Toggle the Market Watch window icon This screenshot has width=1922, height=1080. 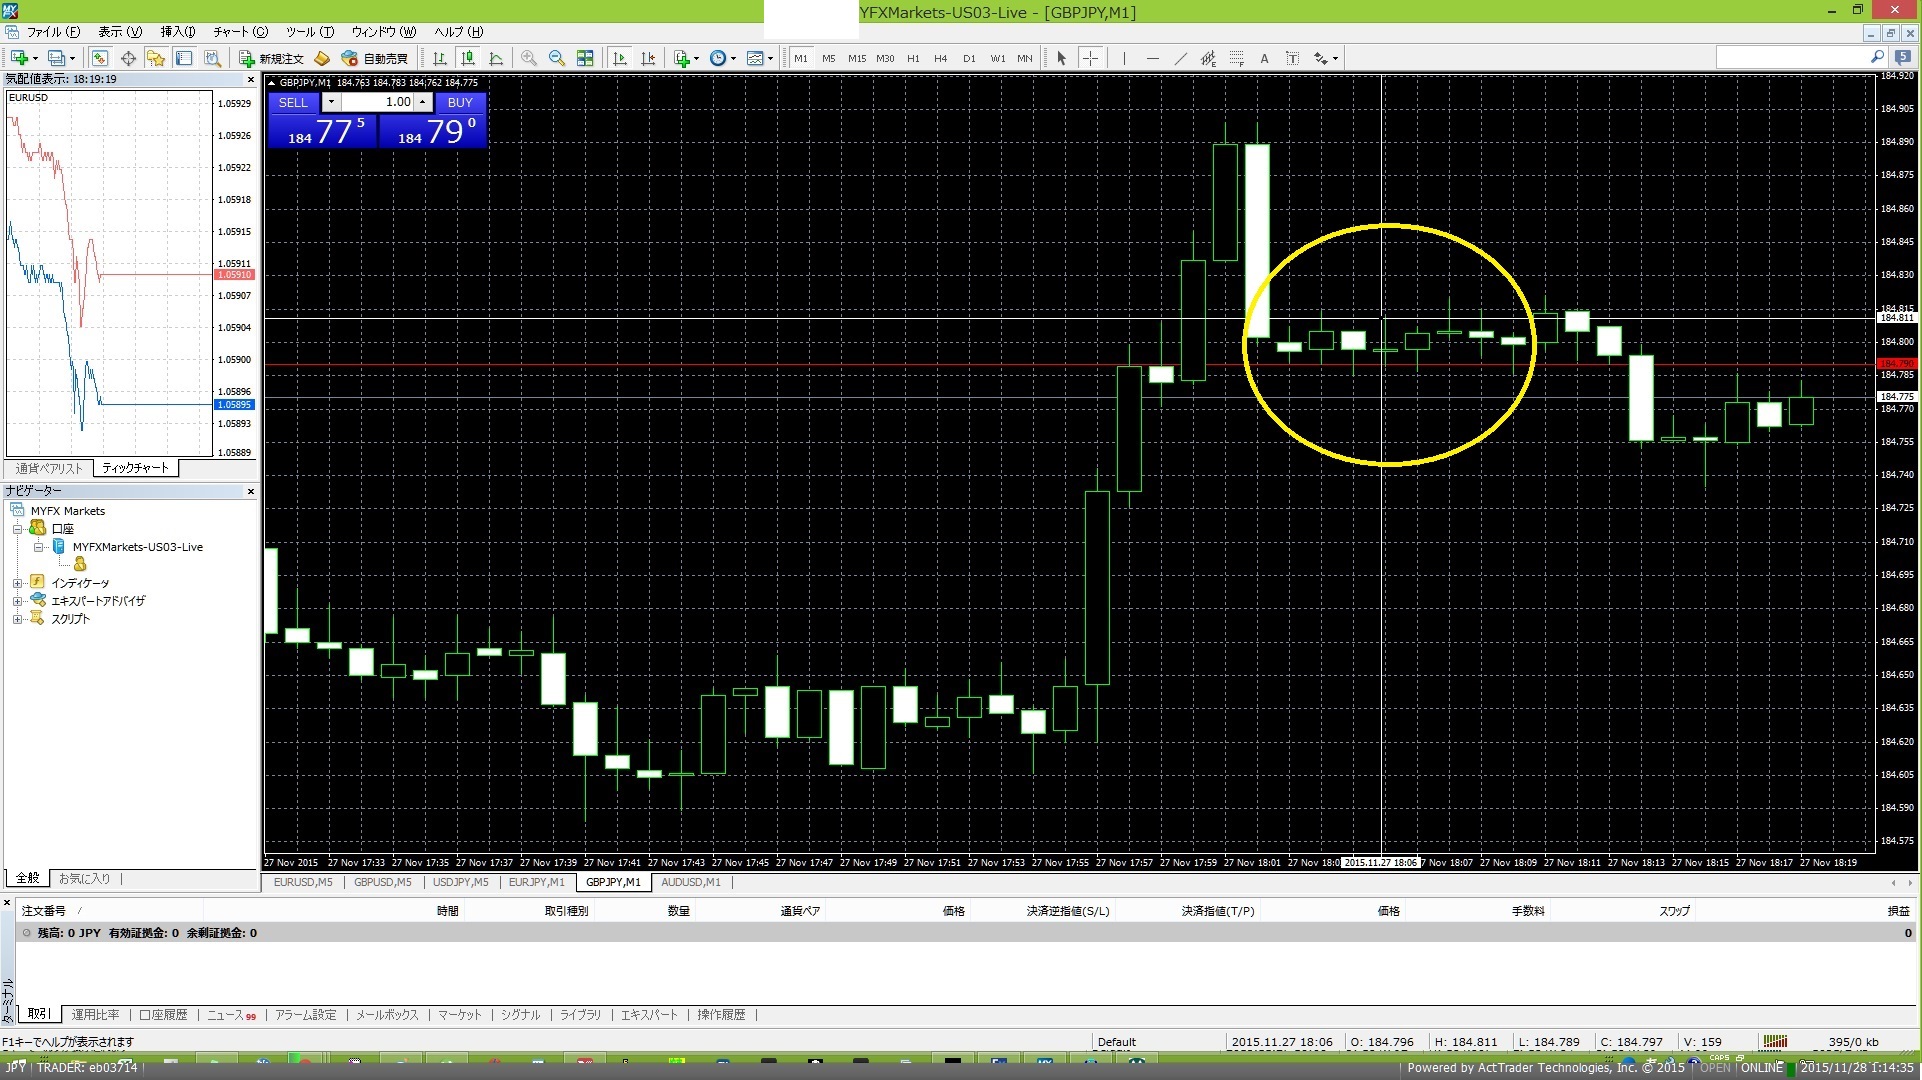99,58
